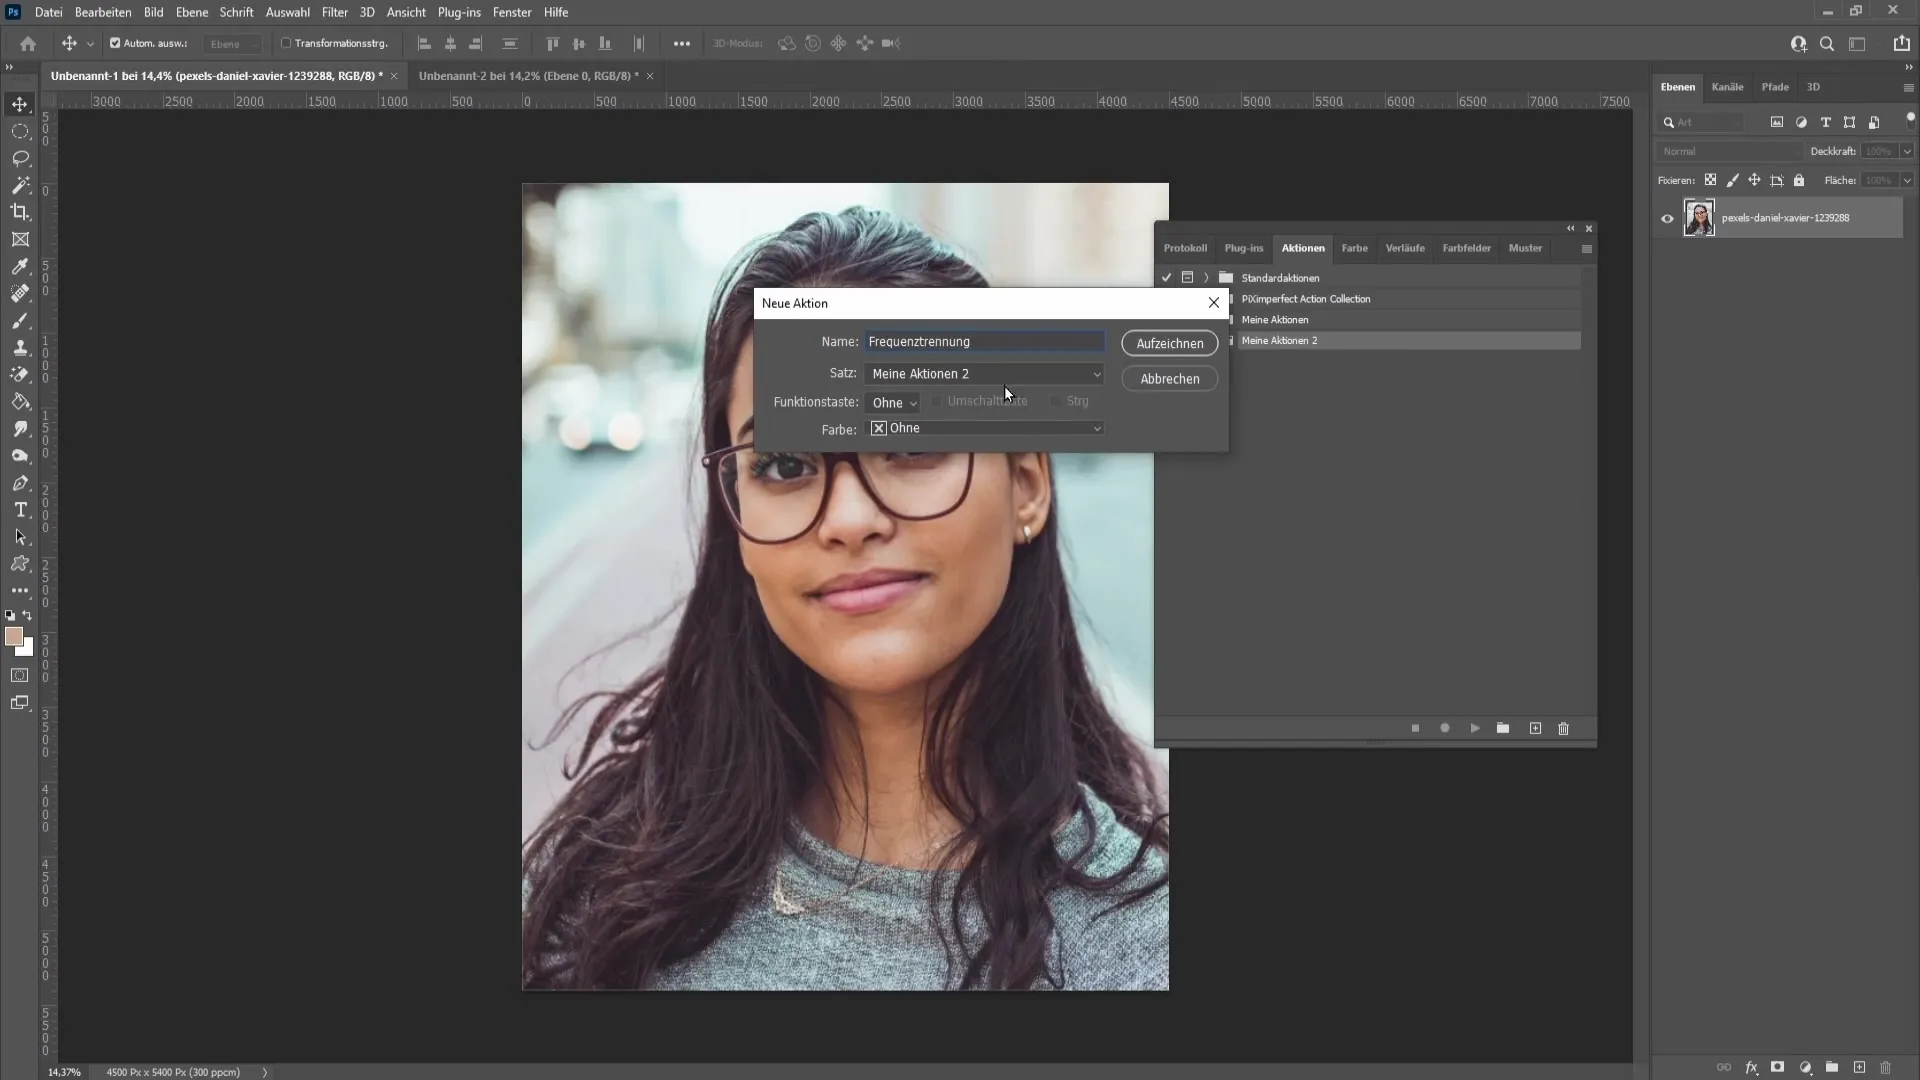Open layer effects fx icon
This screenshot has height=1080, width=1920.
(x=1752, y=1067)
